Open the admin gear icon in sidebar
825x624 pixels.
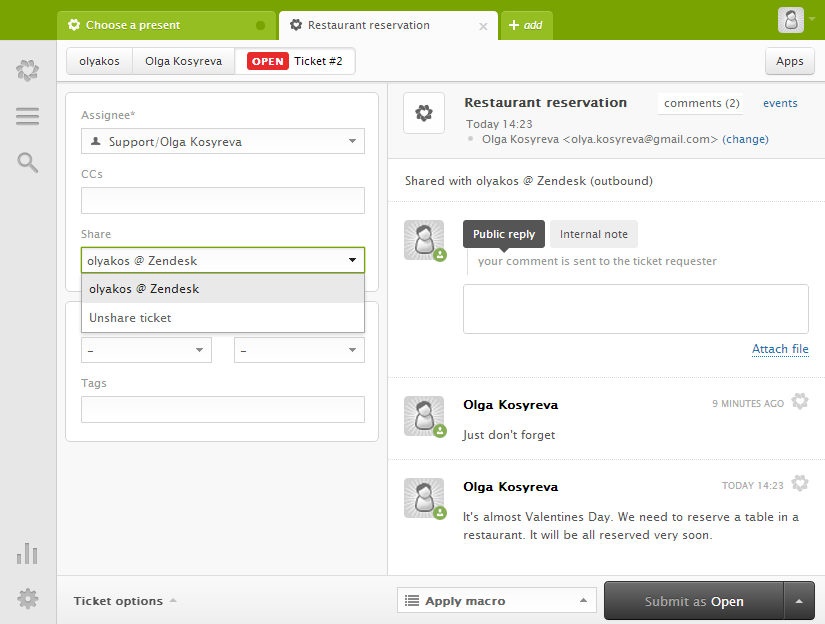pos(27,599)
